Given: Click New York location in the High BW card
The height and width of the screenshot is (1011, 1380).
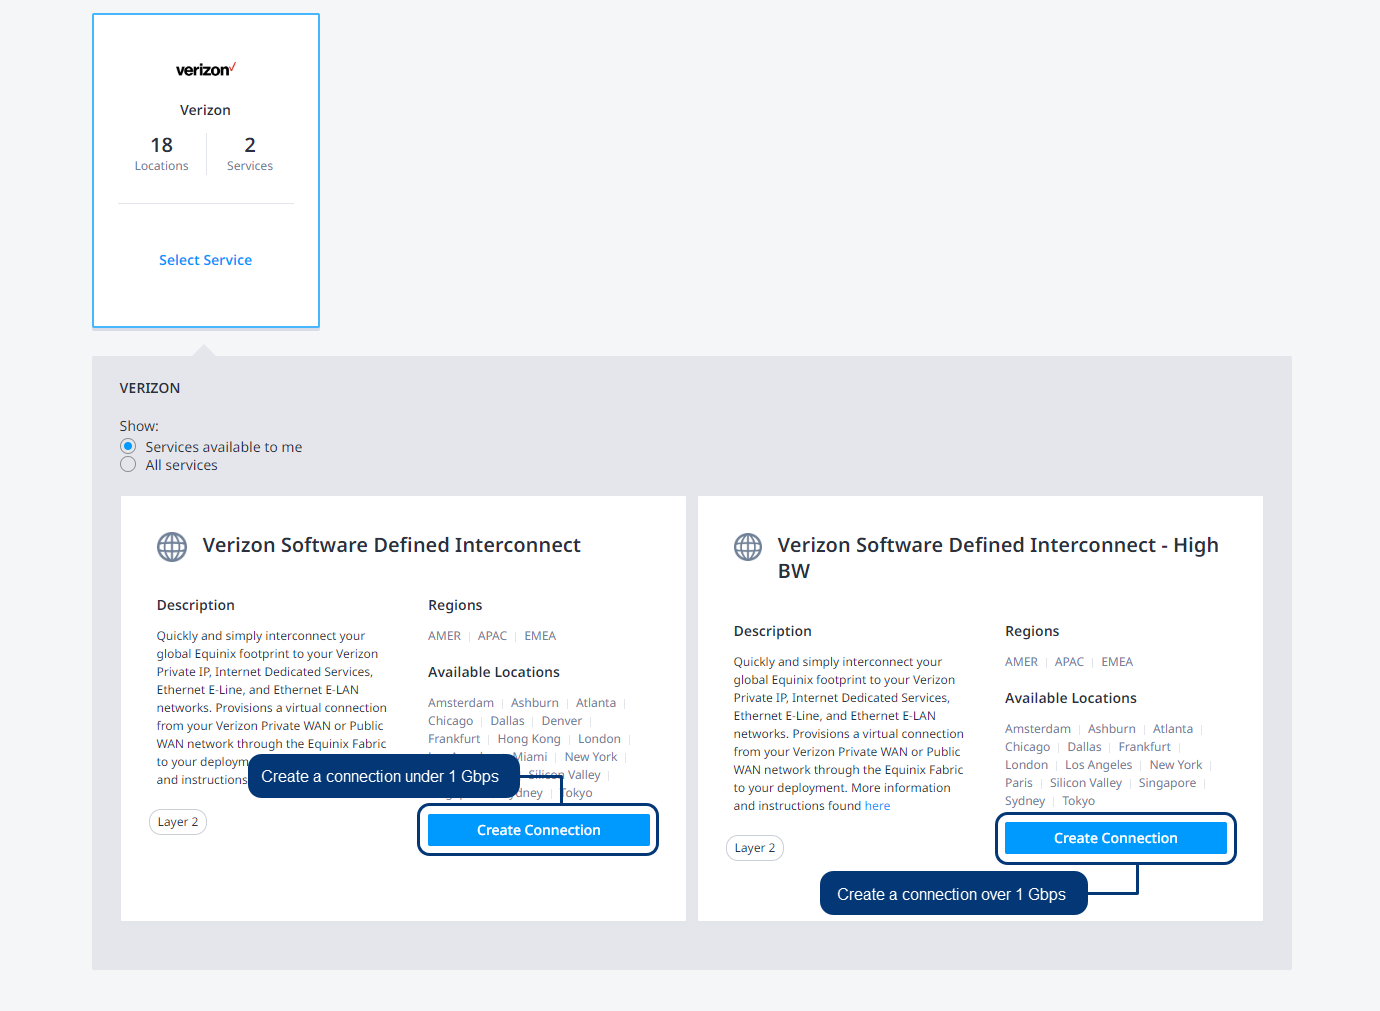Looking at the screenshot, I should 1176,765.
